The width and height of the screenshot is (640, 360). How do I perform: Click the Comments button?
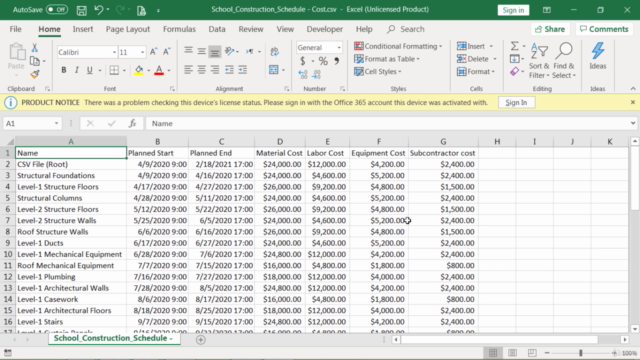604,29
